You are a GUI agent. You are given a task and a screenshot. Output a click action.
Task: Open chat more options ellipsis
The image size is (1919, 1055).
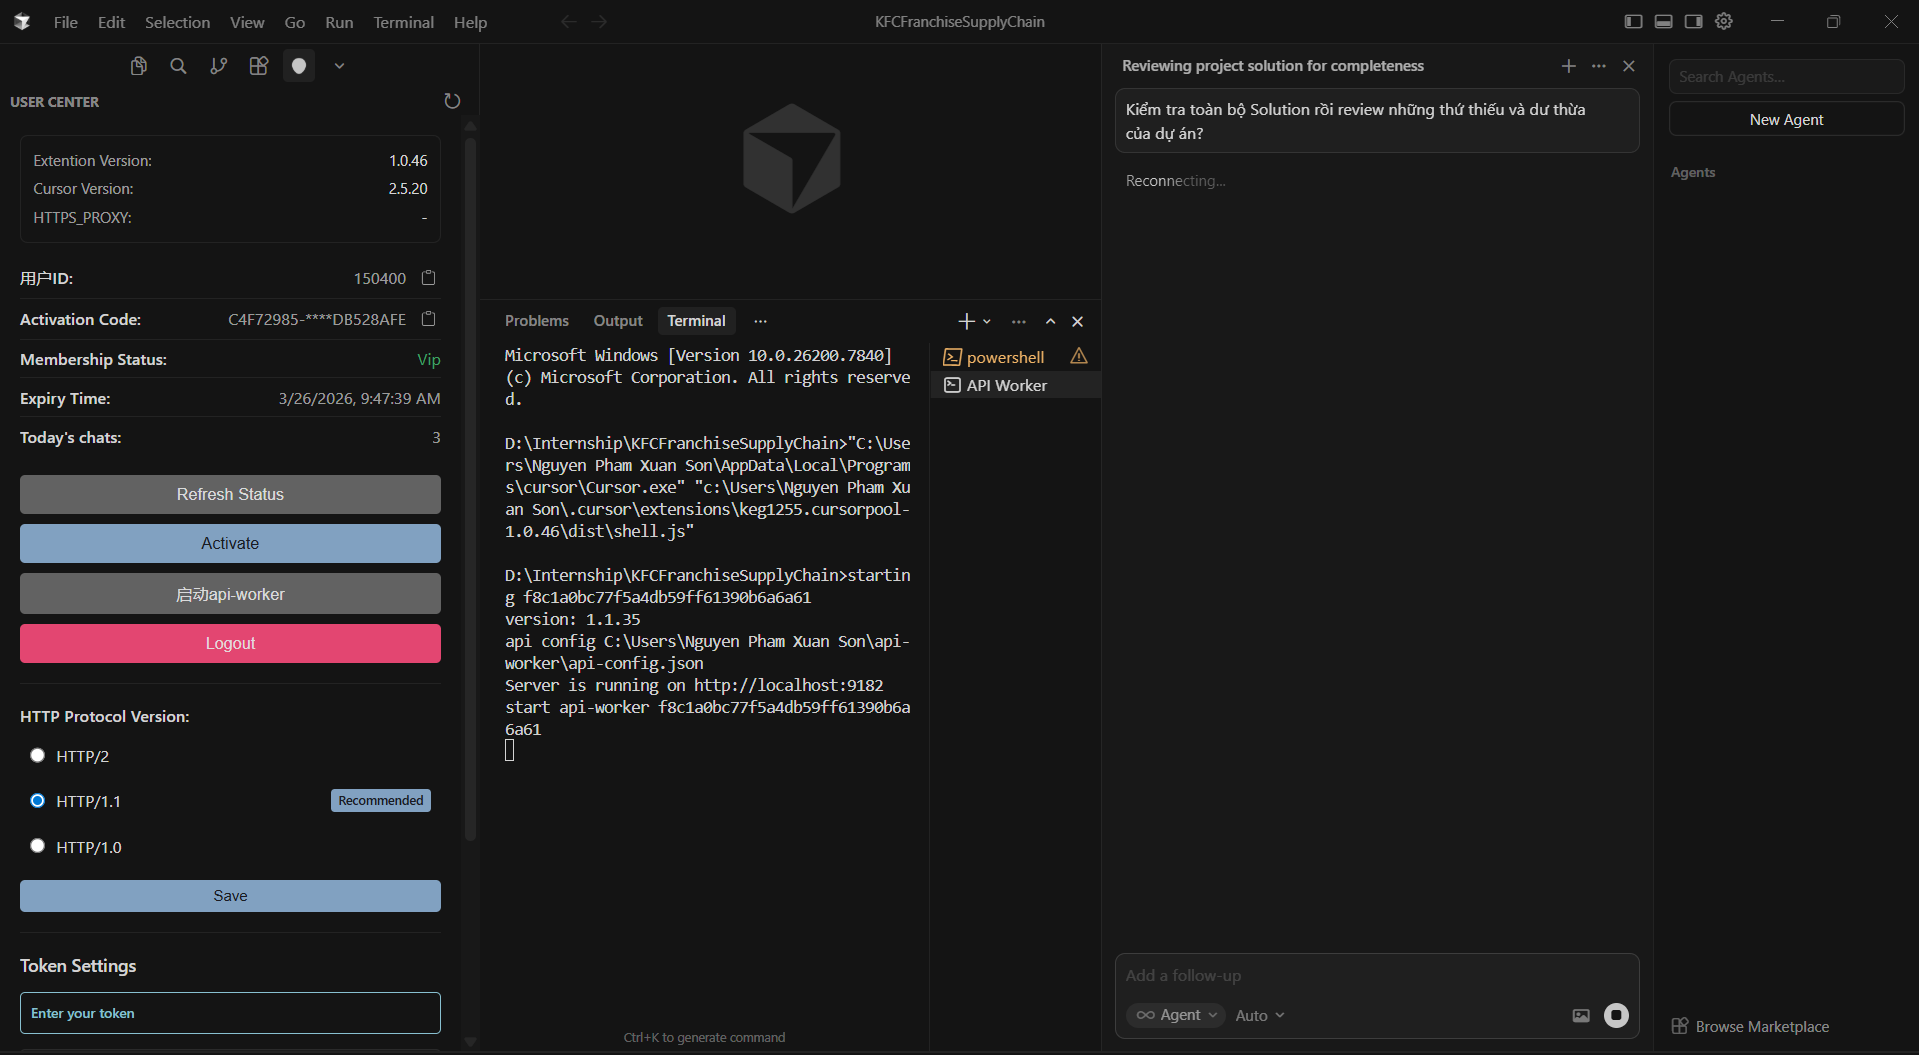(x=1599, y=66)
